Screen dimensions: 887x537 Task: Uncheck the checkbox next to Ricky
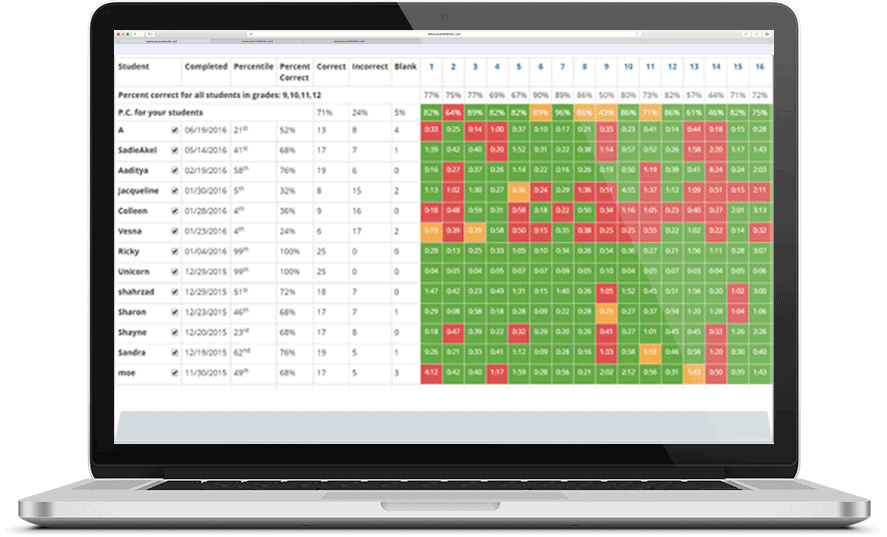tap(175, 250)
